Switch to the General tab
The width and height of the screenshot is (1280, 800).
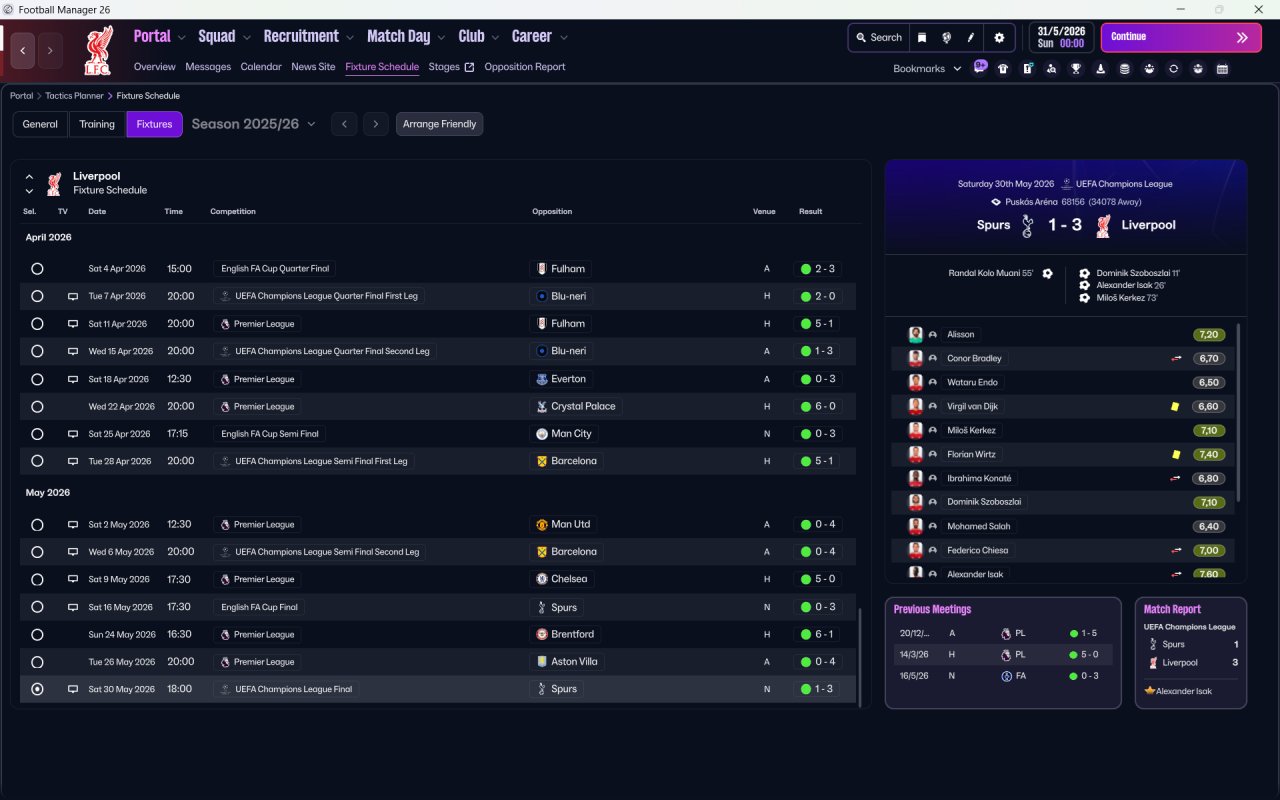(40, 124)
